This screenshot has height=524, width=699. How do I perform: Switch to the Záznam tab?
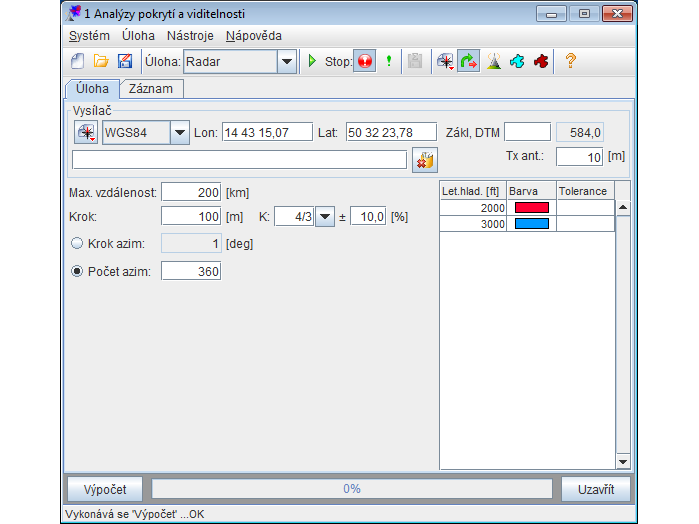[x=151, y=89]
